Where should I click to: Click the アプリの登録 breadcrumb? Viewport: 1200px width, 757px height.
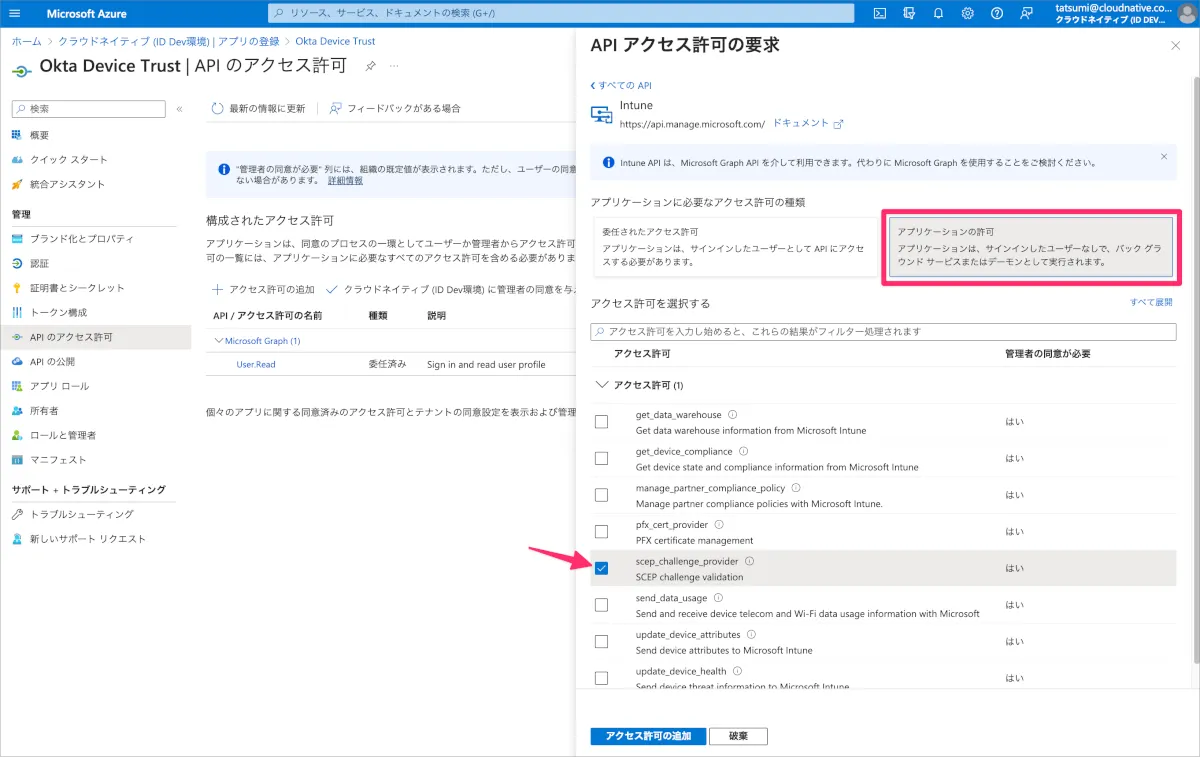251,41
